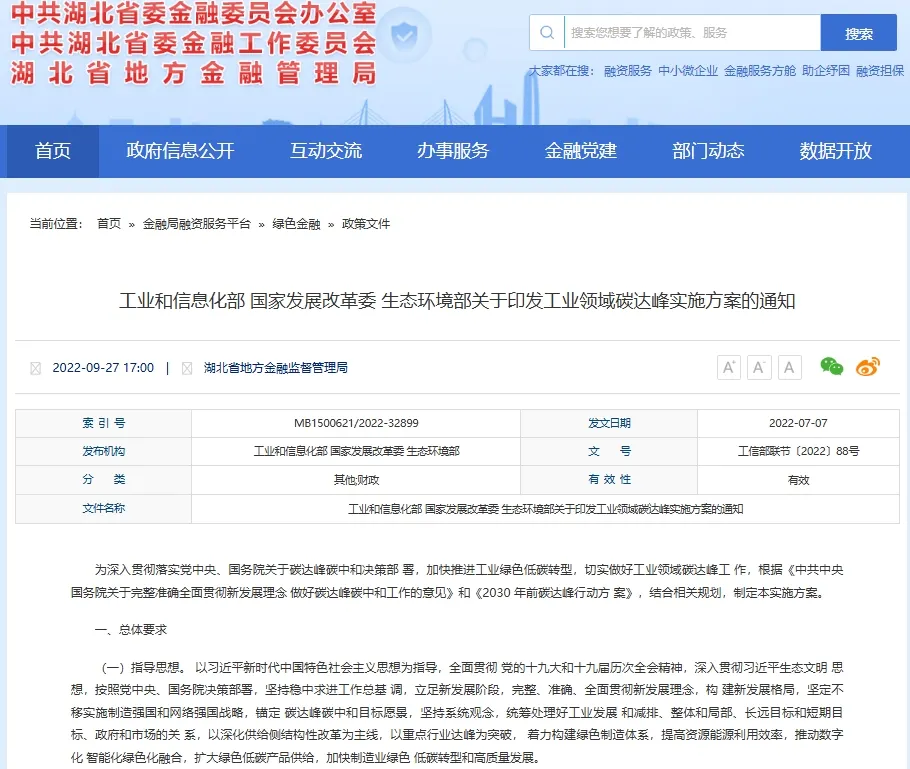Click the 文件名称 label cell
Image resolution: width=910 pixels, height=769 pixels.
tap(103, 508)
